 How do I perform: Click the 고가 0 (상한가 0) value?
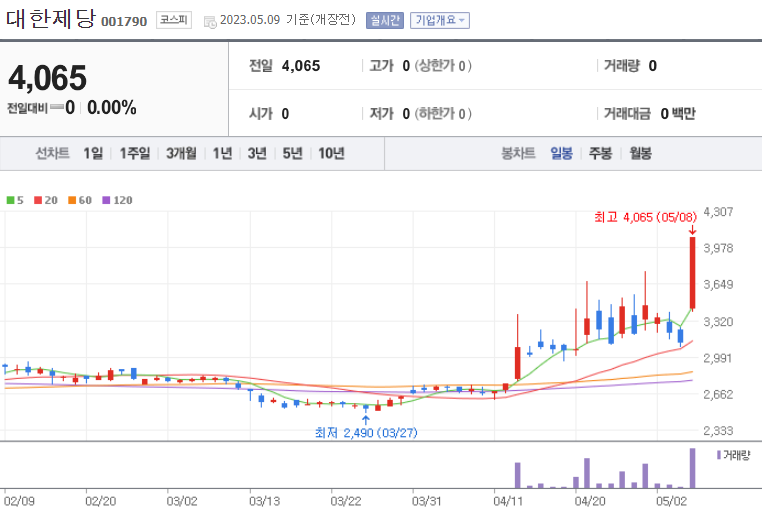(420, 66)
